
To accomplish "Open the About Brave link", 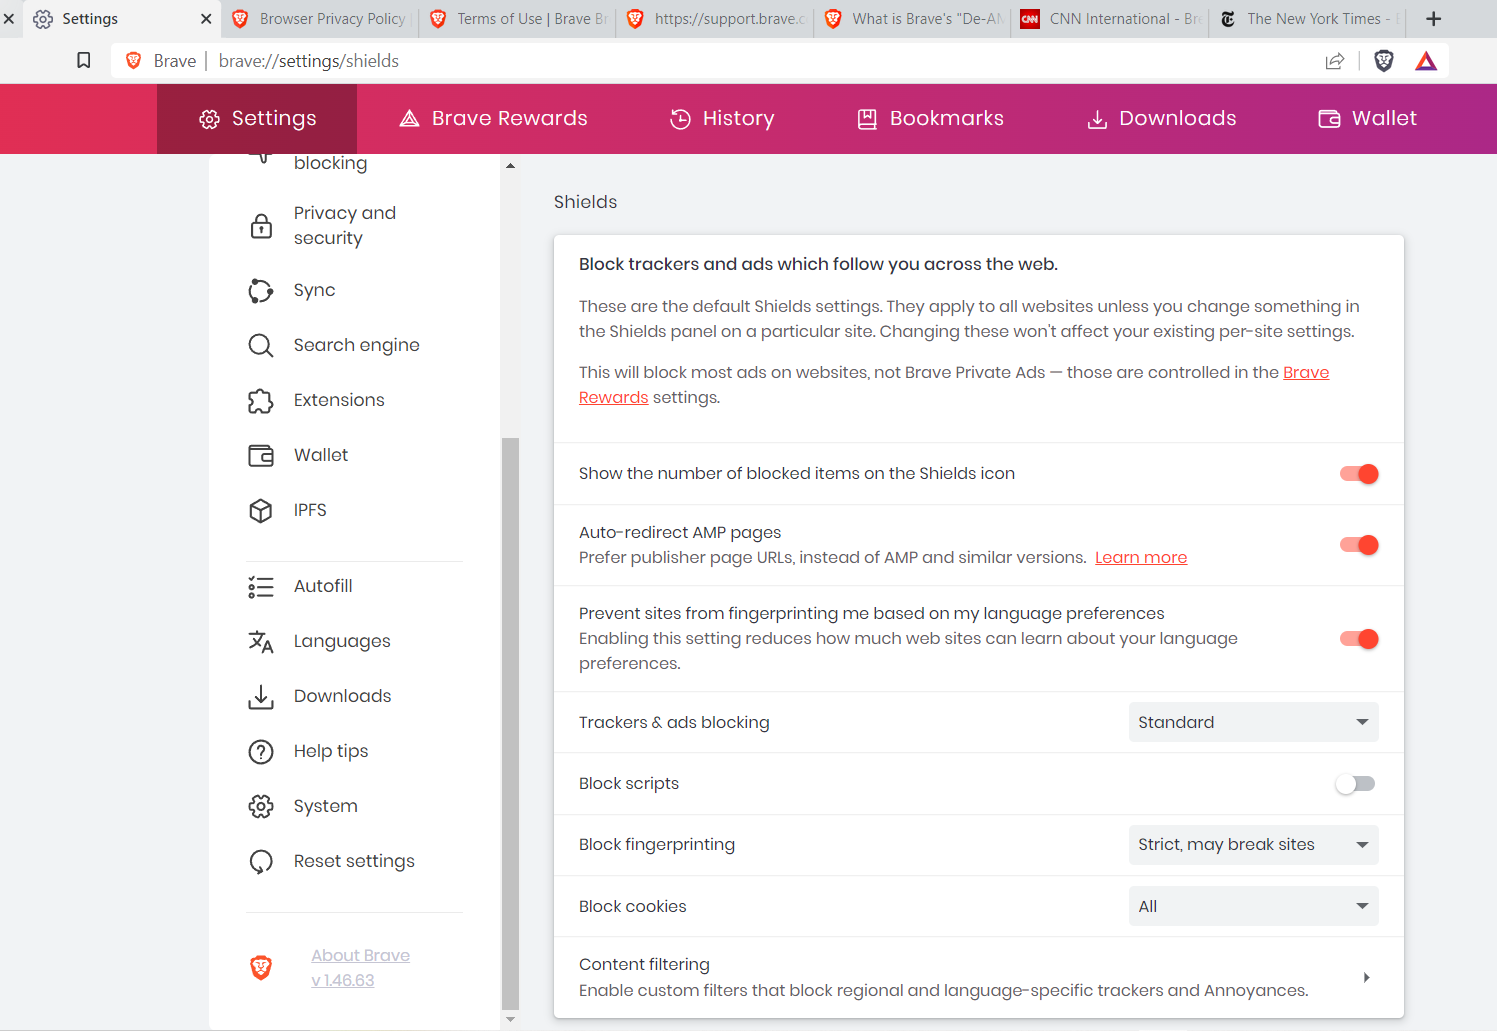I will tap(360, 955).
